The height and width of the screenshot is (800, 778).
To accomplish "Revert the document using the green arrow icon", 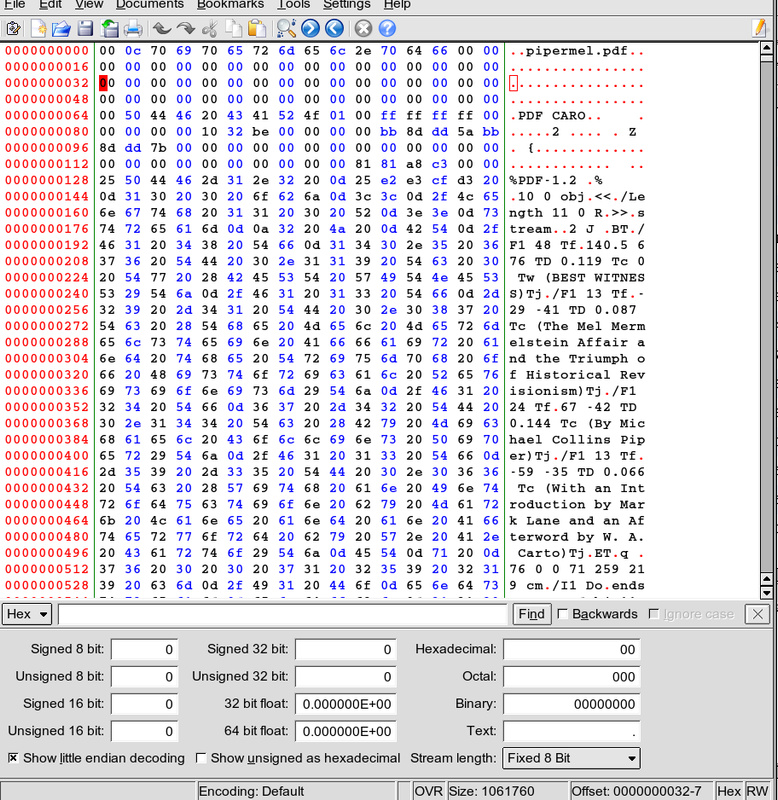I will 109,28.
